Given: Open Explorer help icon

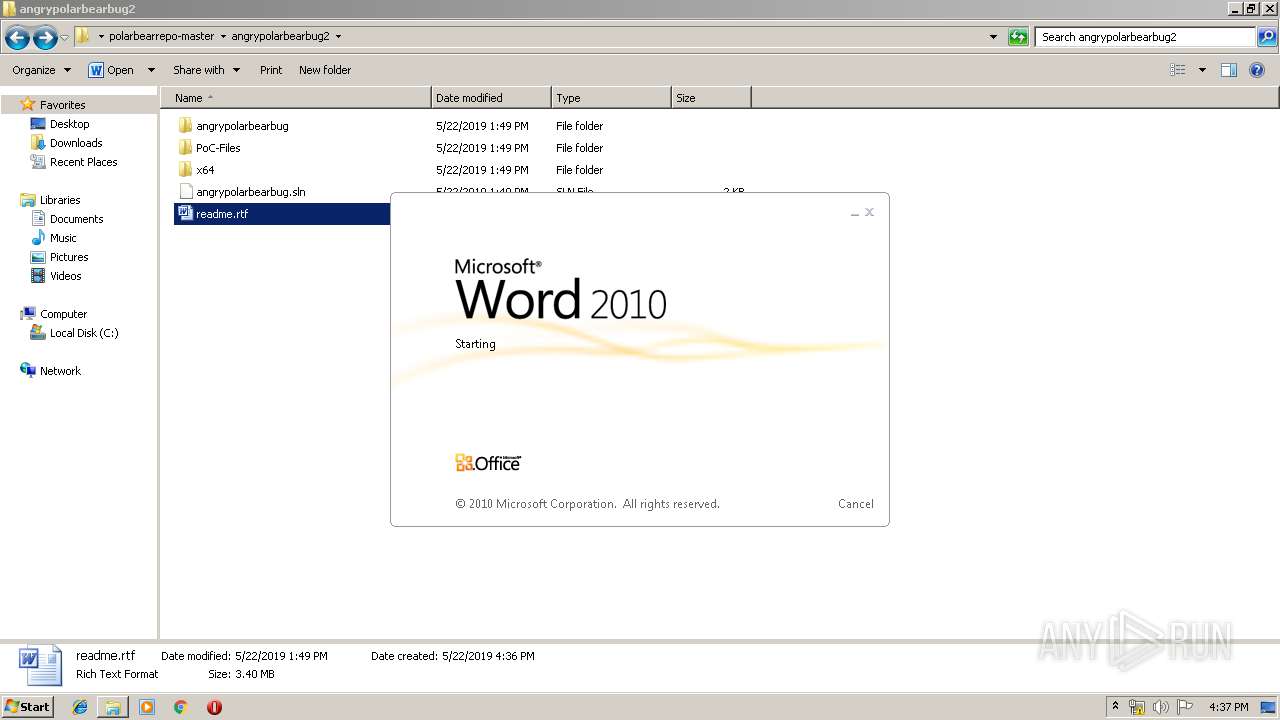Looking at the screenshot, I should tap(1258, 70).
